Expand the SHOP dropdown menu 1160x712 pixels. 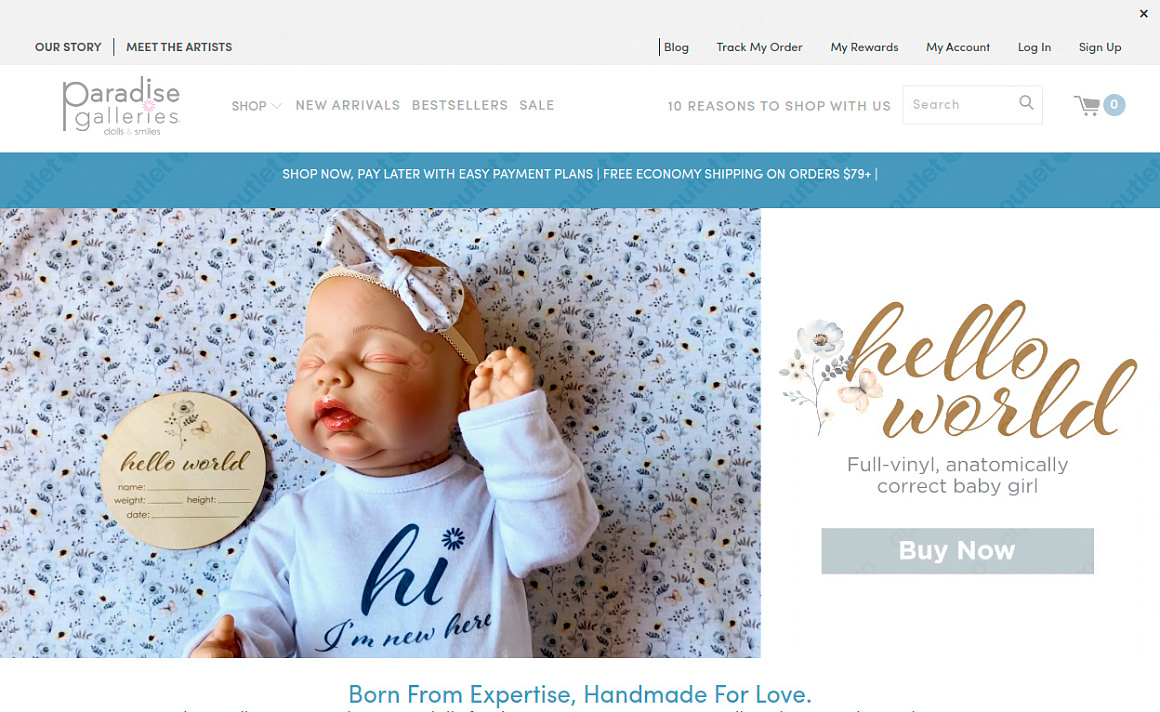click(257, 106)
